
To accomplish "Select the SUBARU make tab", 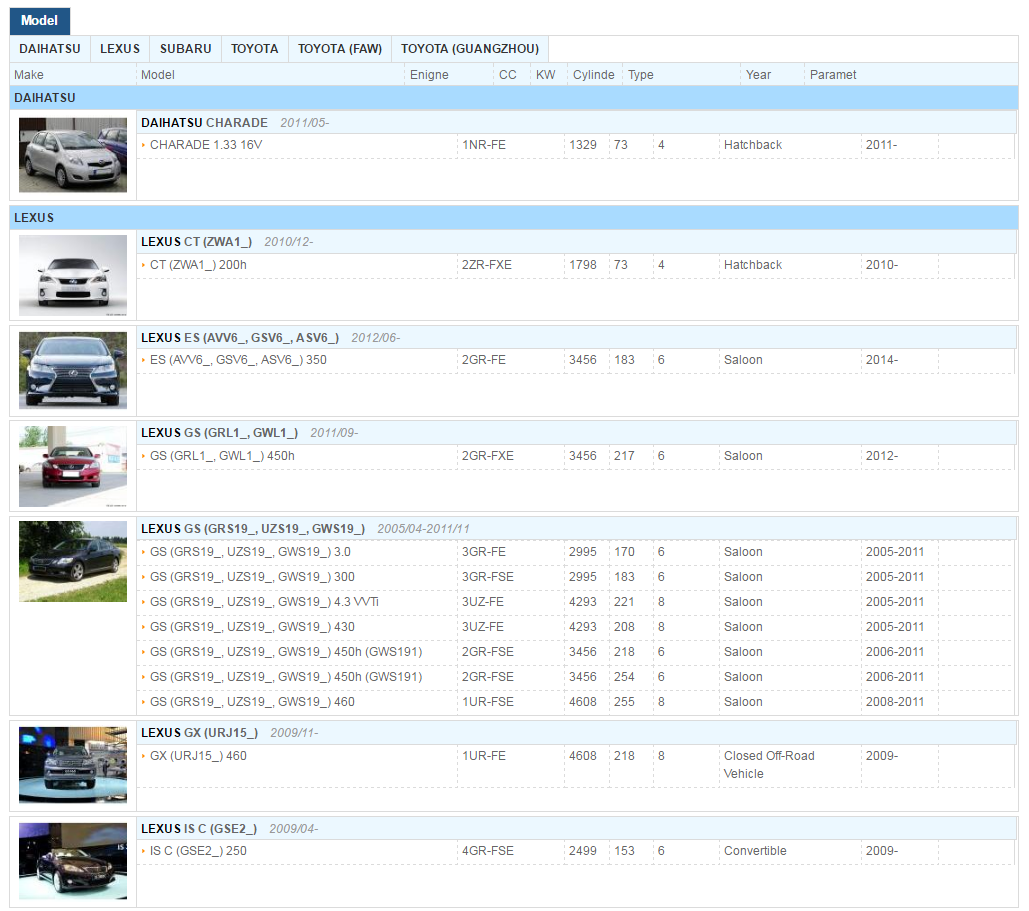I will (186, 49).
